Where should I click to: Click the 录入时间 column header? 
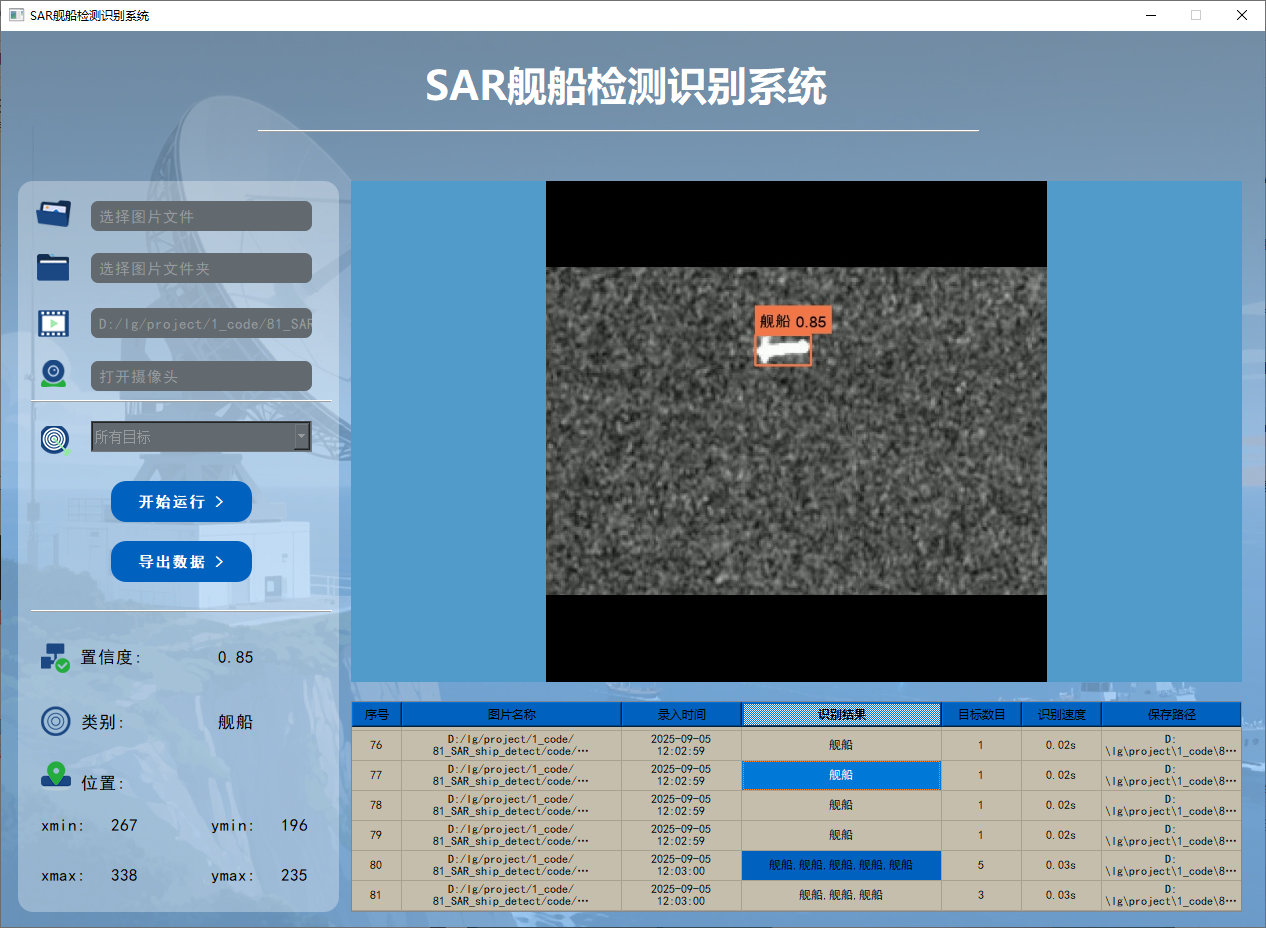click(681, 714)
